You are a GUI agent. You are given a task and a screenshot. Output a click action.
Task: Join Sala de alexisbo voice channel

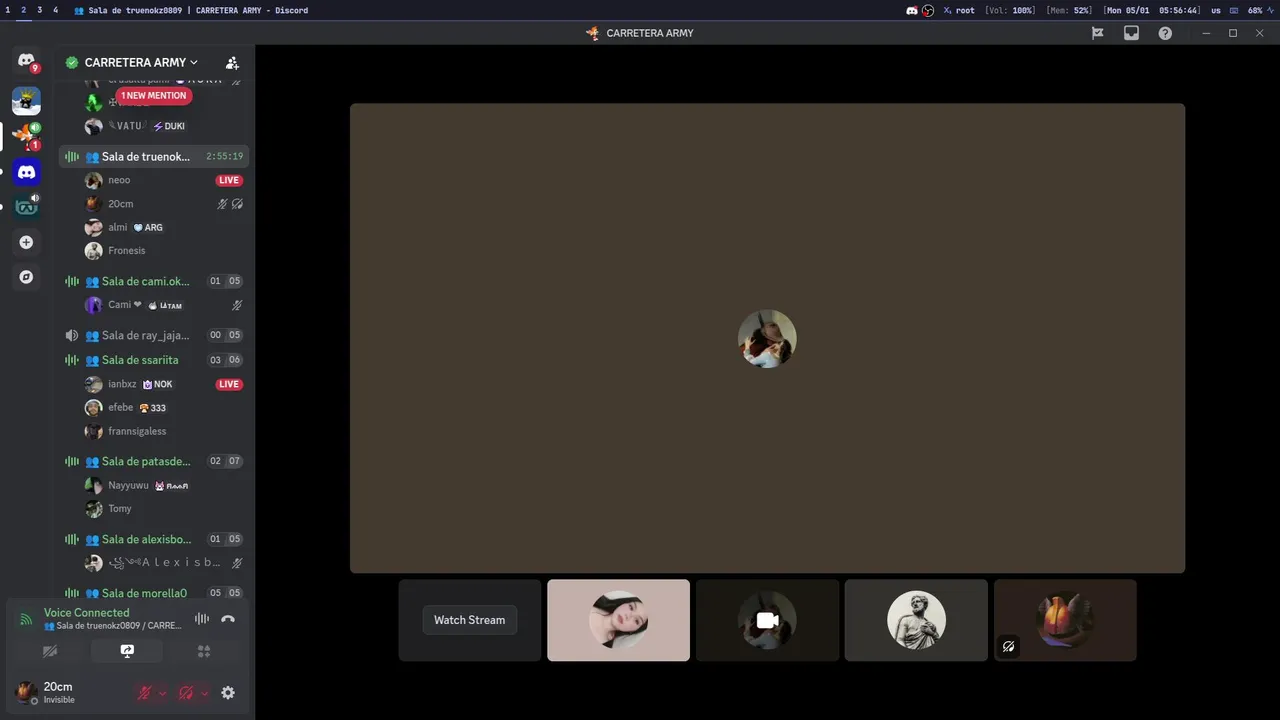[154, 539]
